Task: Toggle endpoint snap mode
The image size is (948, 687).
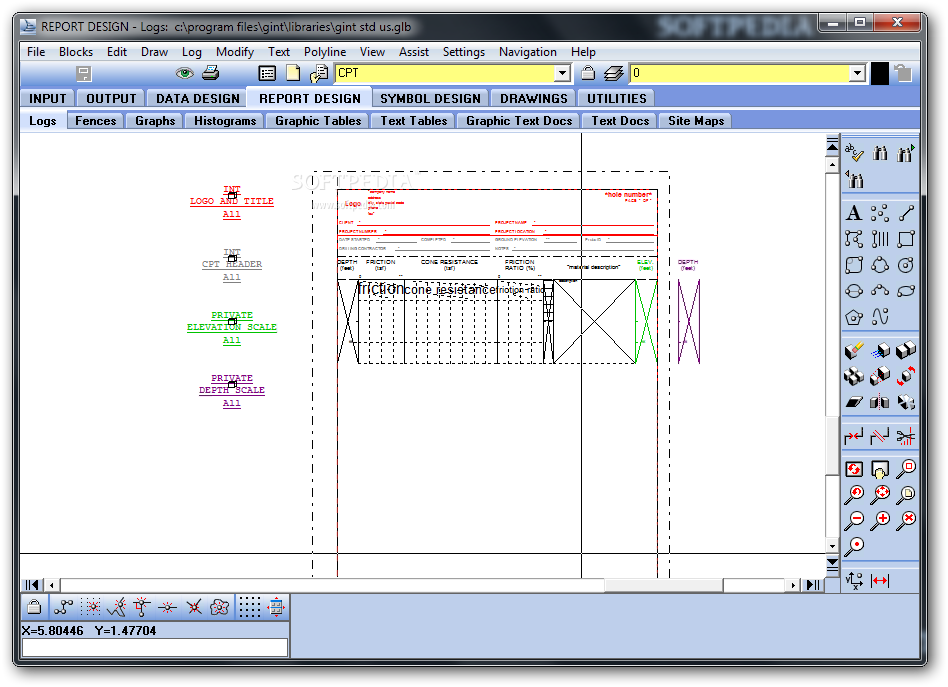Action: [63, 607]
